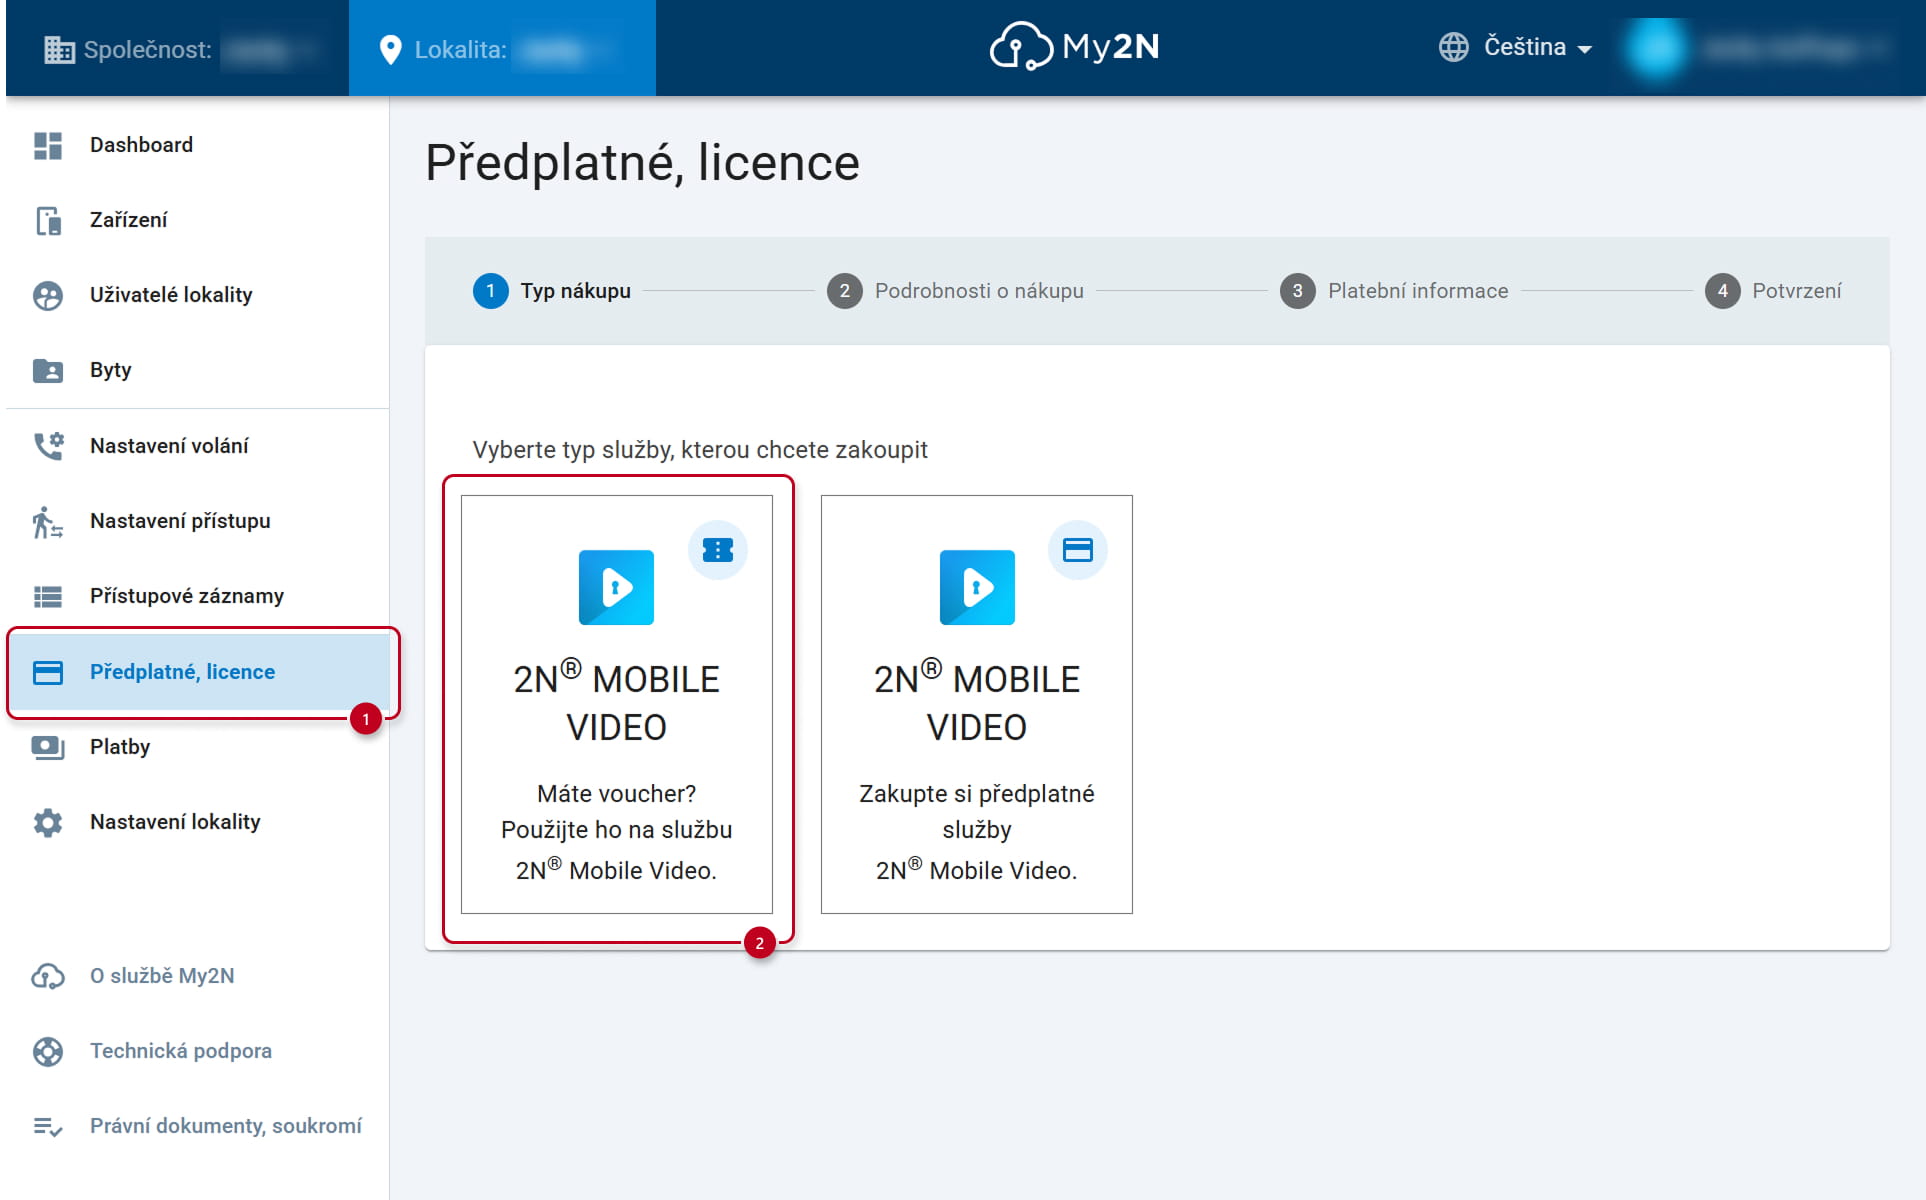Click the Mobile Video app icon on subscription card
1926x1200 pixels.
[977, 588]
